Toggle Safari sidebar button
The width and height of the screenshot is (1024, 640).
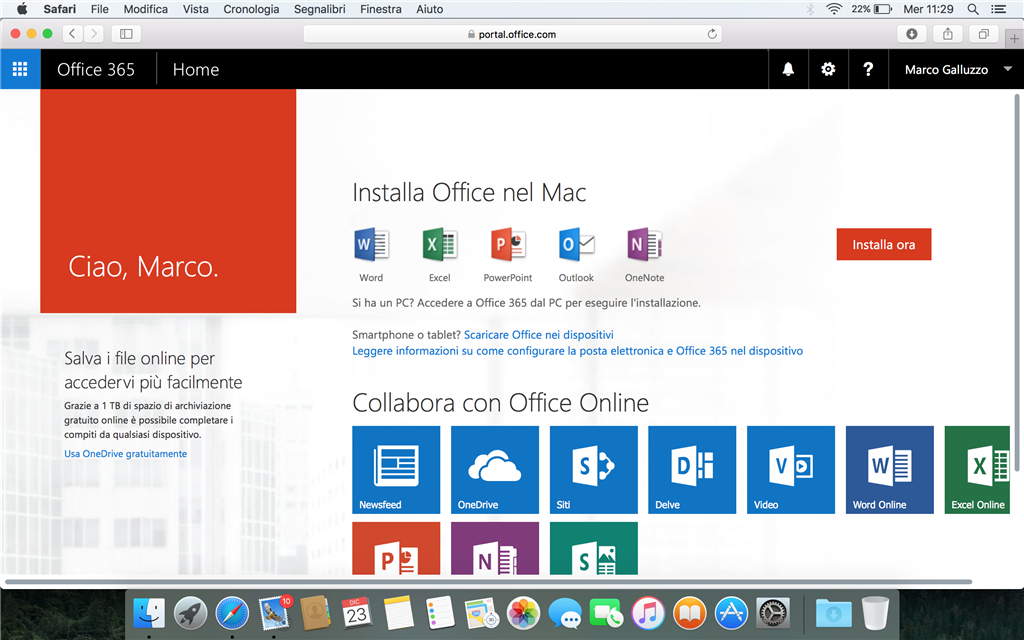[x=126, y=34]
